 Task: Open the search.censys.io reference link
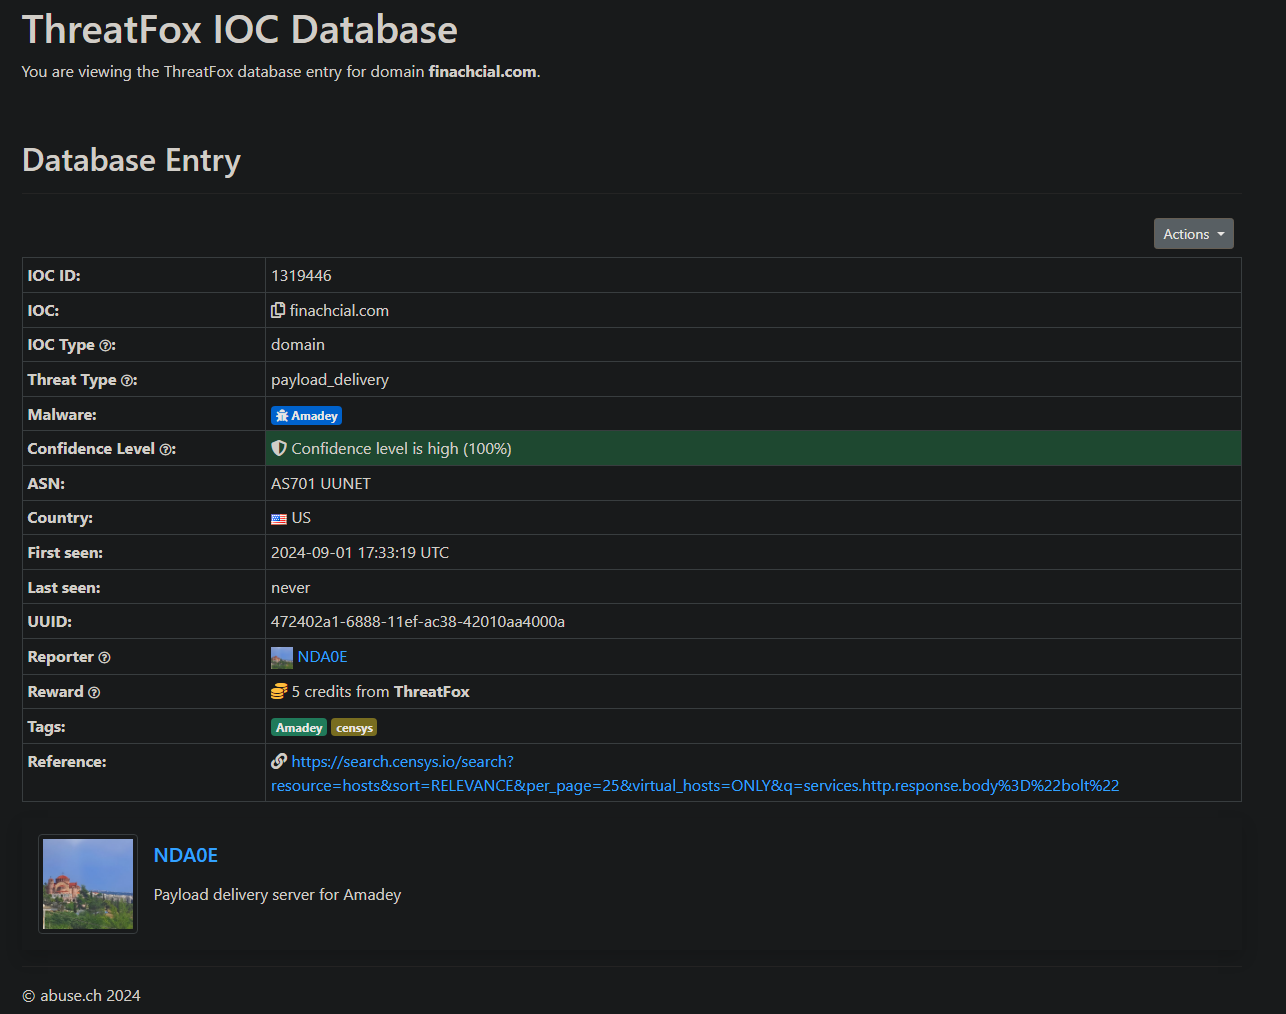coord(402,762)
